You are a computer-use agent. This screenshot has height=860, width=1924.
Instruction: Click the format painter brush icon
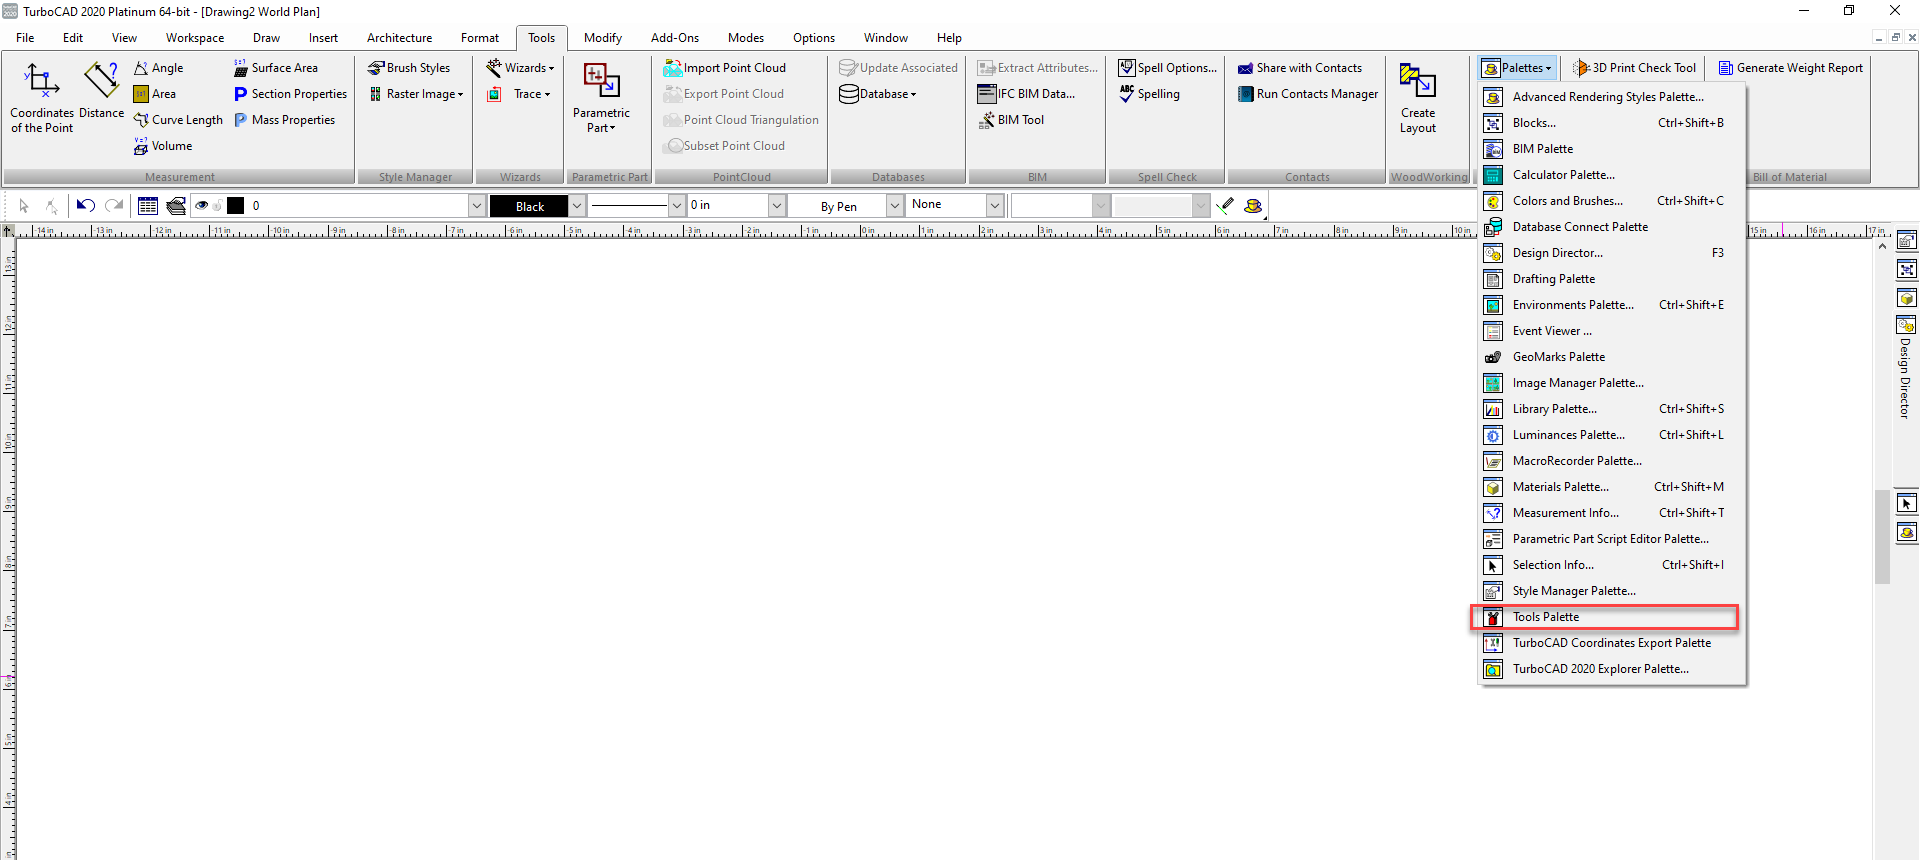coord(1226,206)
